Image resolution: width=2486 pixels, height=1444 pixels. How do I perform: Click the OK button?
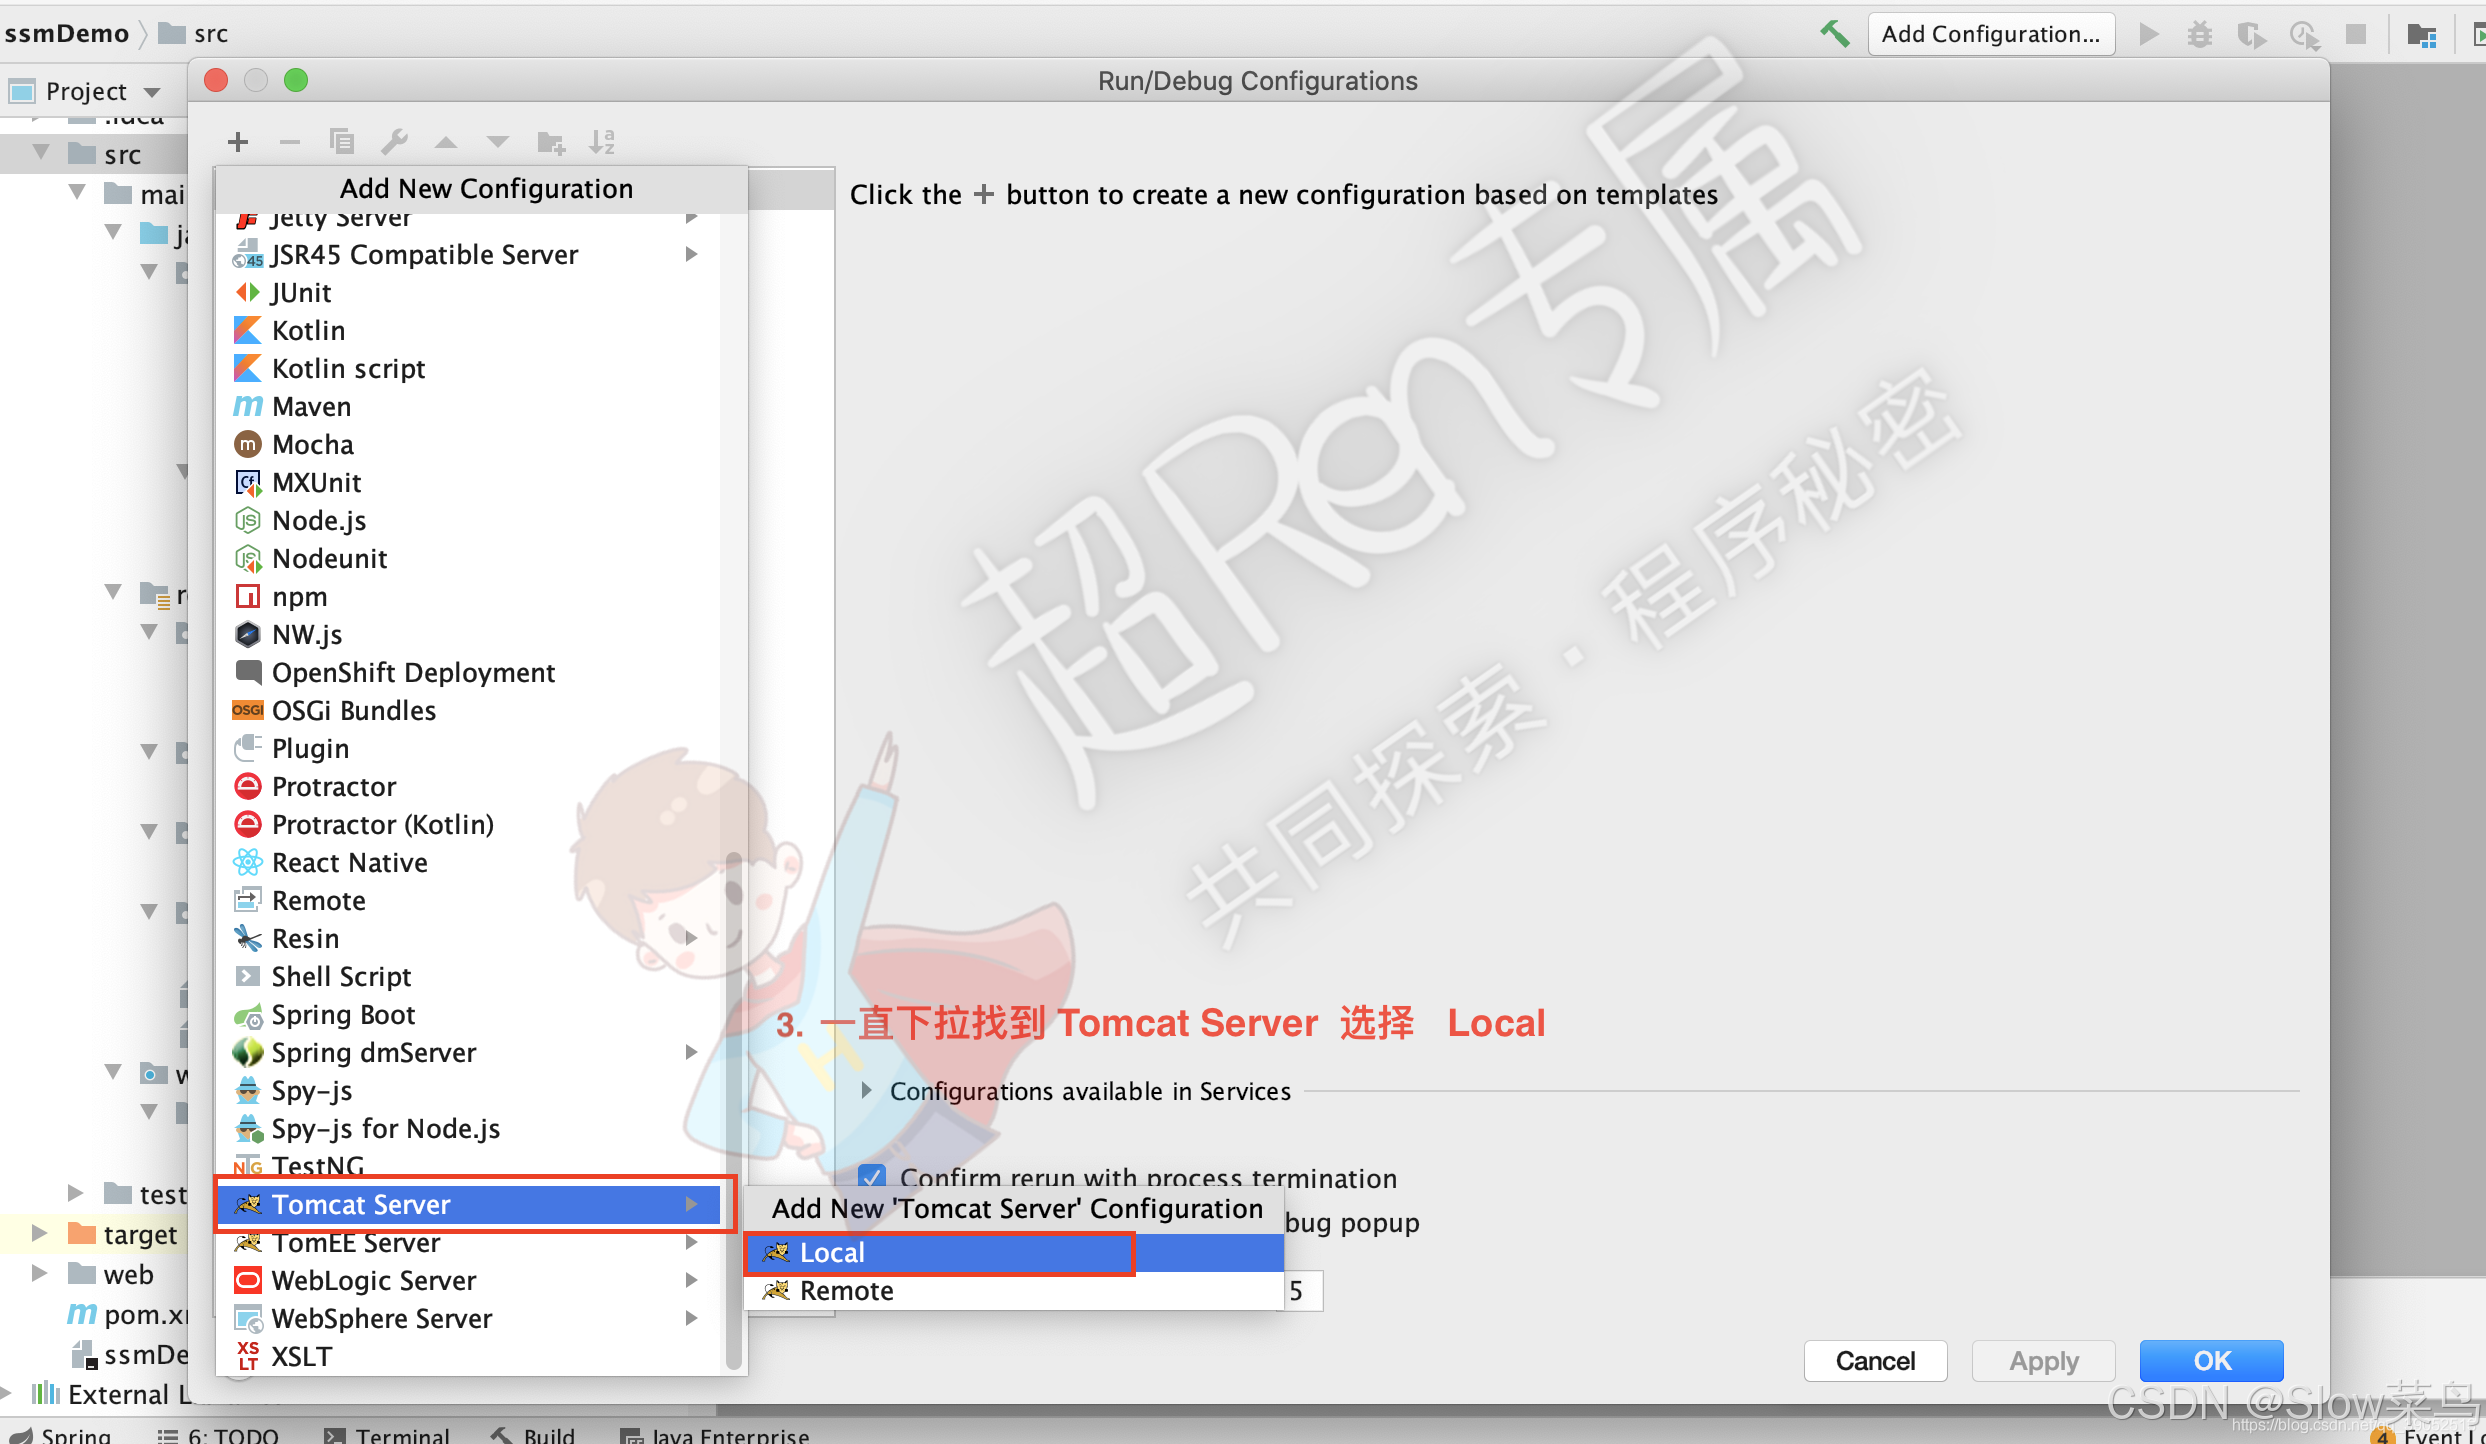[x=2211, y=1360]
